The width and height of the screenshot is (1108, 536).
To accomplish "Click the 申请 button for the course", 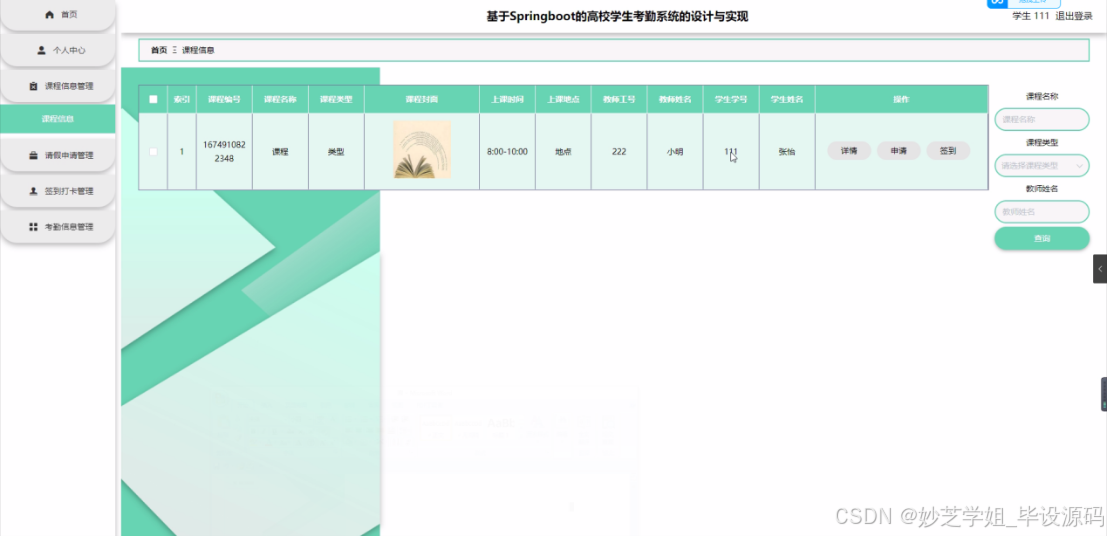I will [x=898, y=151].
